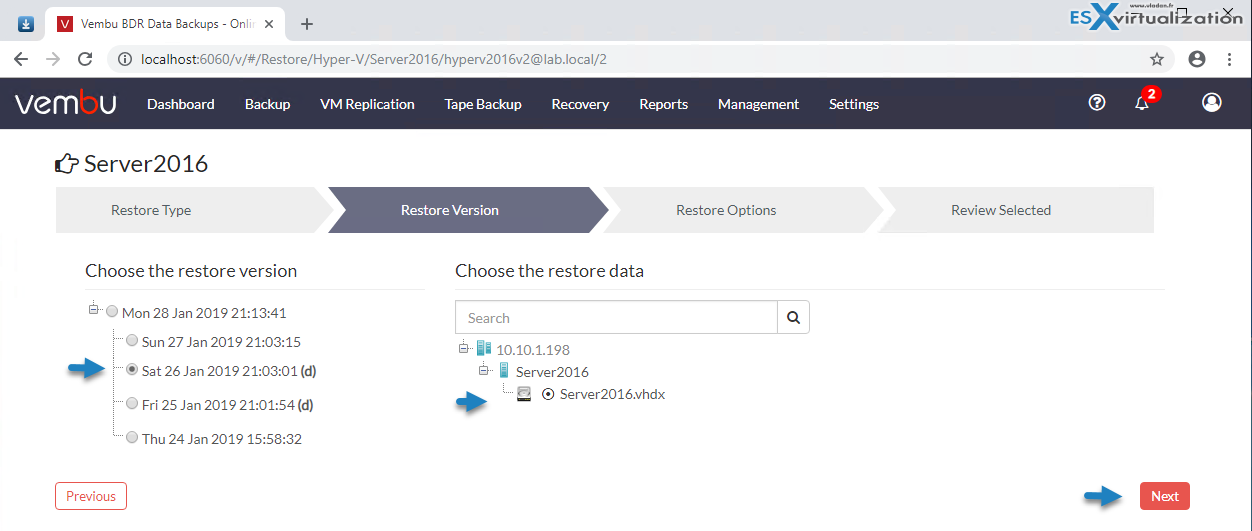Open the Settings menu
1252x531 pixels.
coord(854,104)
